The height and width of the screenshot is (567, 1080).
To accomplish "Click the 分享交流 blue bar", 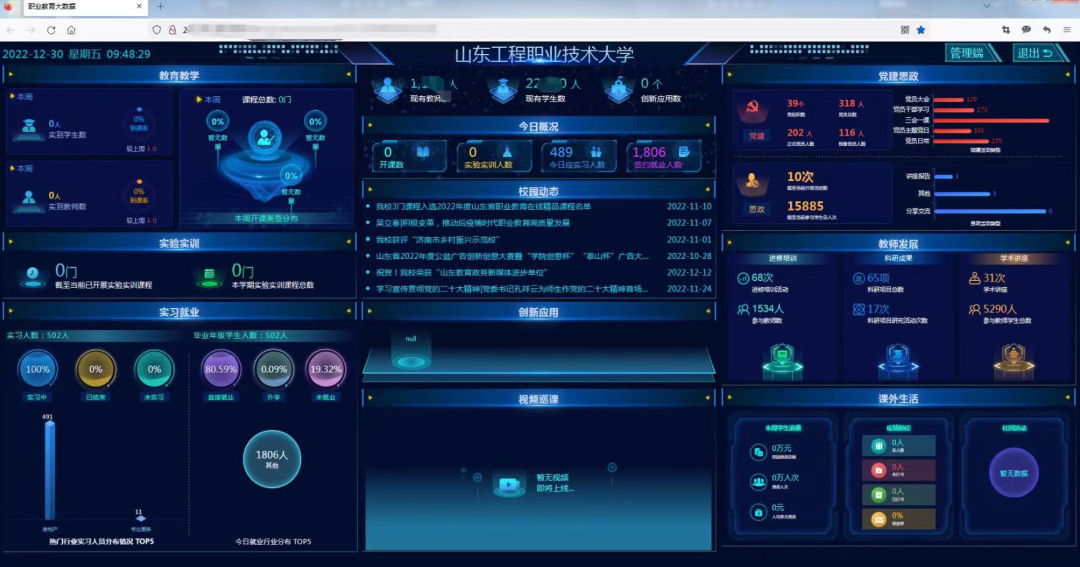I will click(990, 212).
